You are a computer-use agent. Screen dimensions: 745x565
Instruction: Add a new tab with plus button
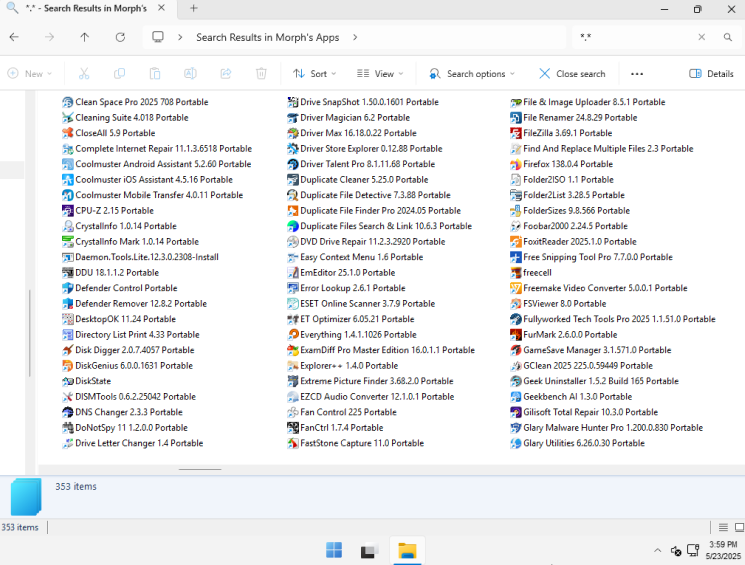click(x=193, y=9)
